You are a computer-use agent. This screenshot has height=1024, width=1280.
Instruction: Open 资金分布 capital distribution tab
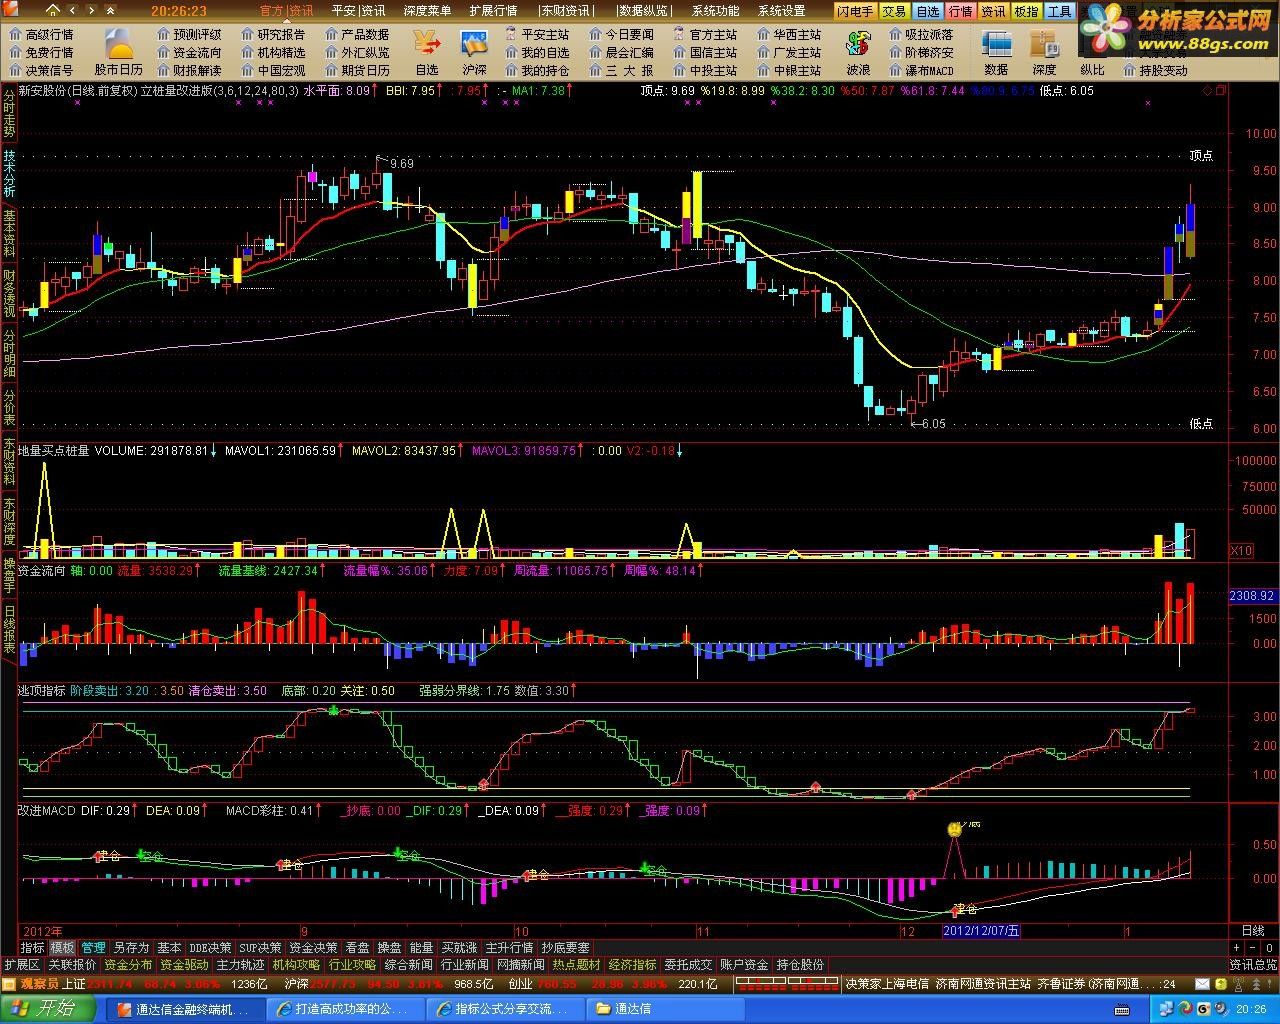point(128,965)
